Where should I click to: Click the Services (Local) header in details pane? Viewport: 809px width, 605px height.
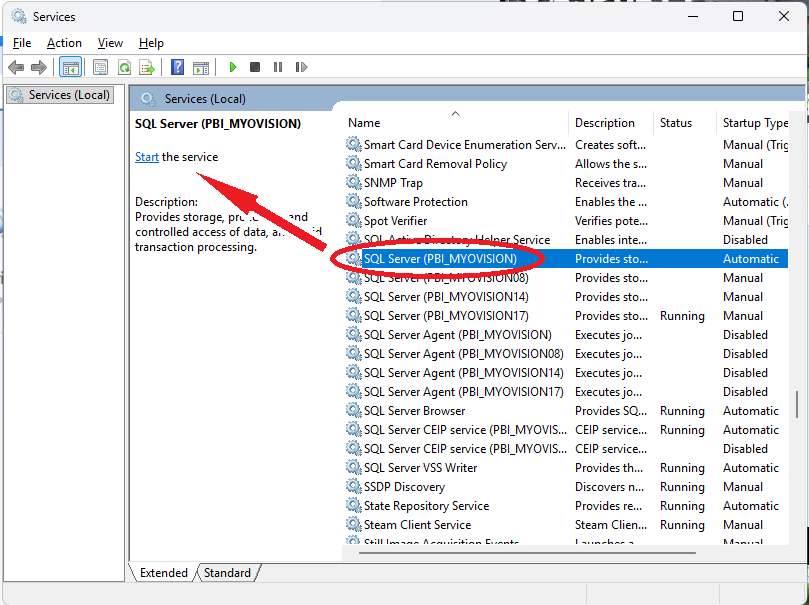tap(205, 99)
